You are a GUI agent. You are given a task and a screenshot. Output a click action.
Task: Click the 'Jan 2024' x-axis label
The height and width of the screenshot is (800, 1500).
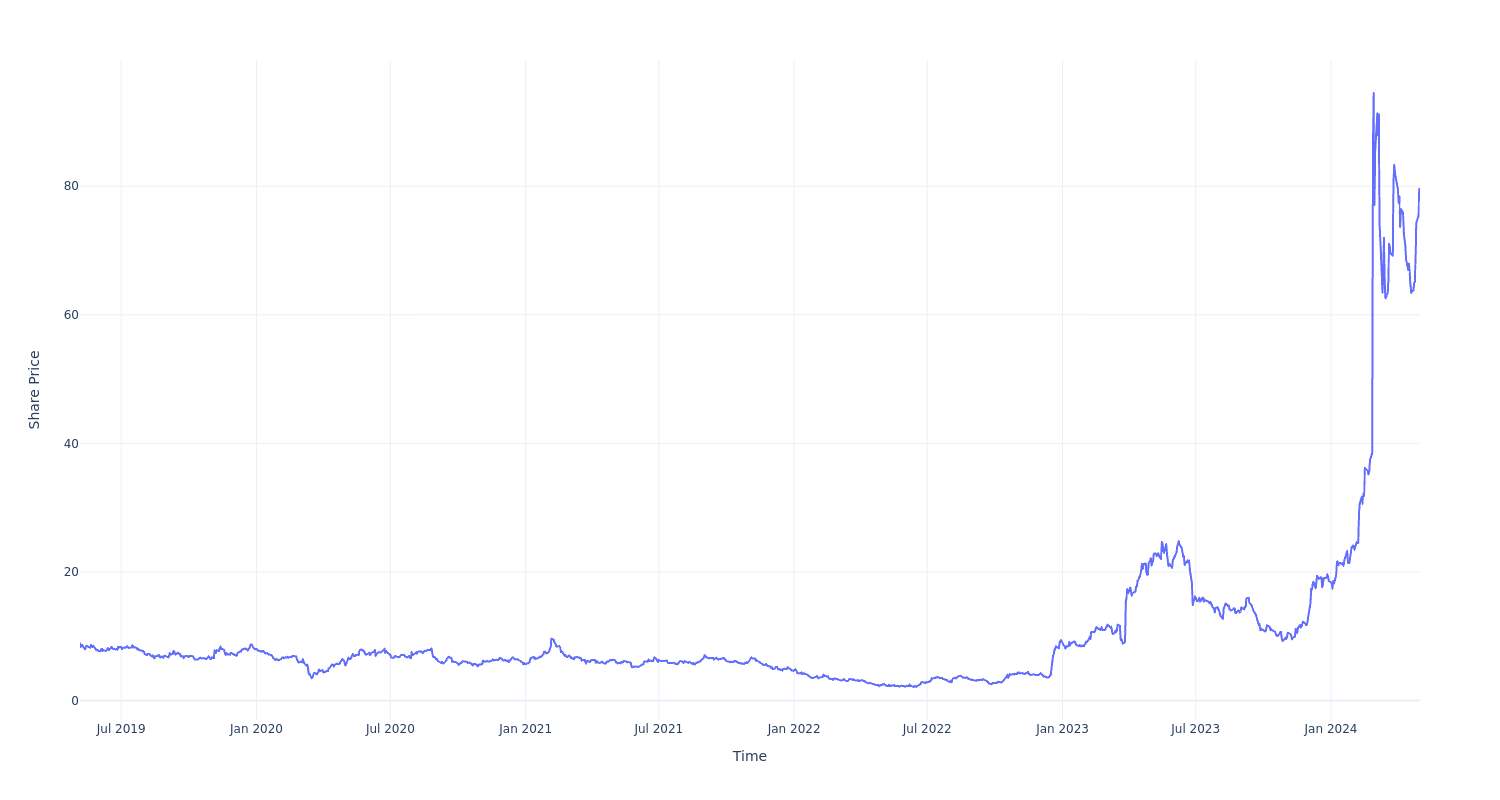click(1331, 729)
